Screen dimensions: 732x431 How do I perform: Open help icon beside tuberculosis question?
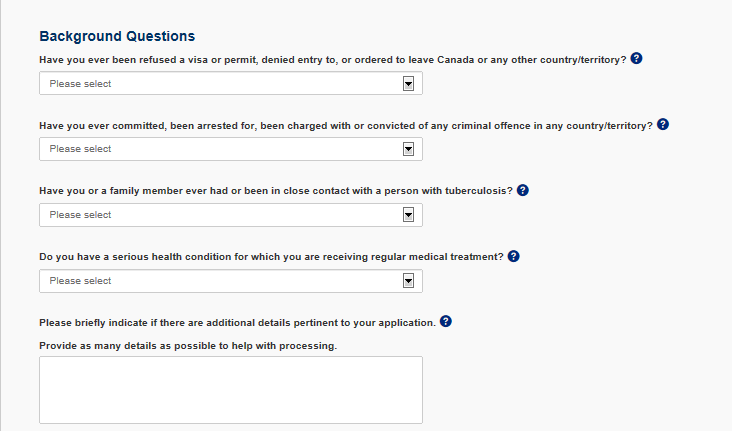(523, 190)
